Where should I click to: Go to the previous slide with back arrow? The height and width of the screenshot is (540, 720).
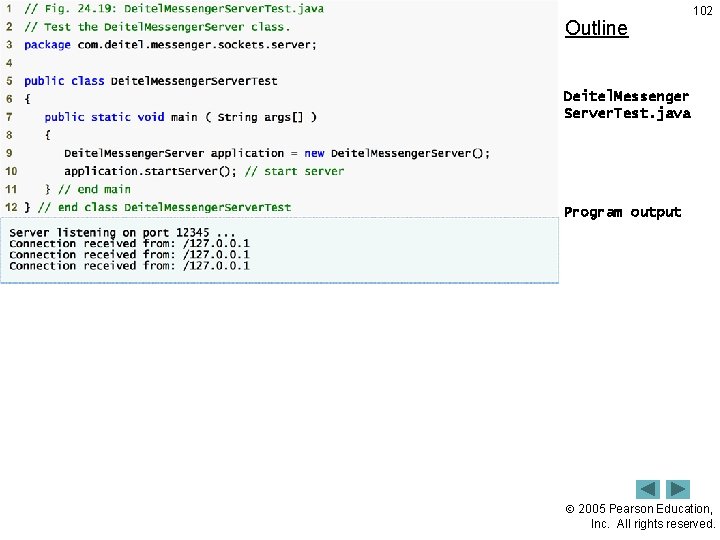pos(647,489)
